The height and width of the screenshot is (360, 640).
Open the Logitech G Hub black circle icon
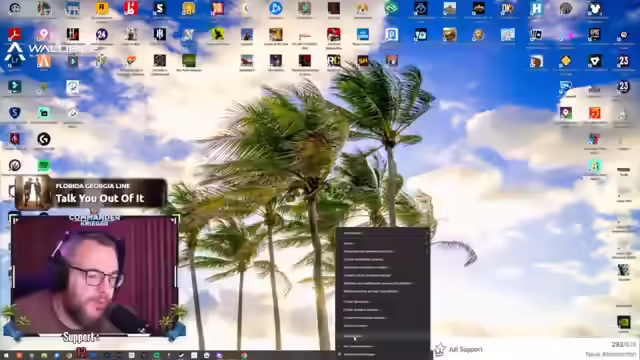[44, 139]
